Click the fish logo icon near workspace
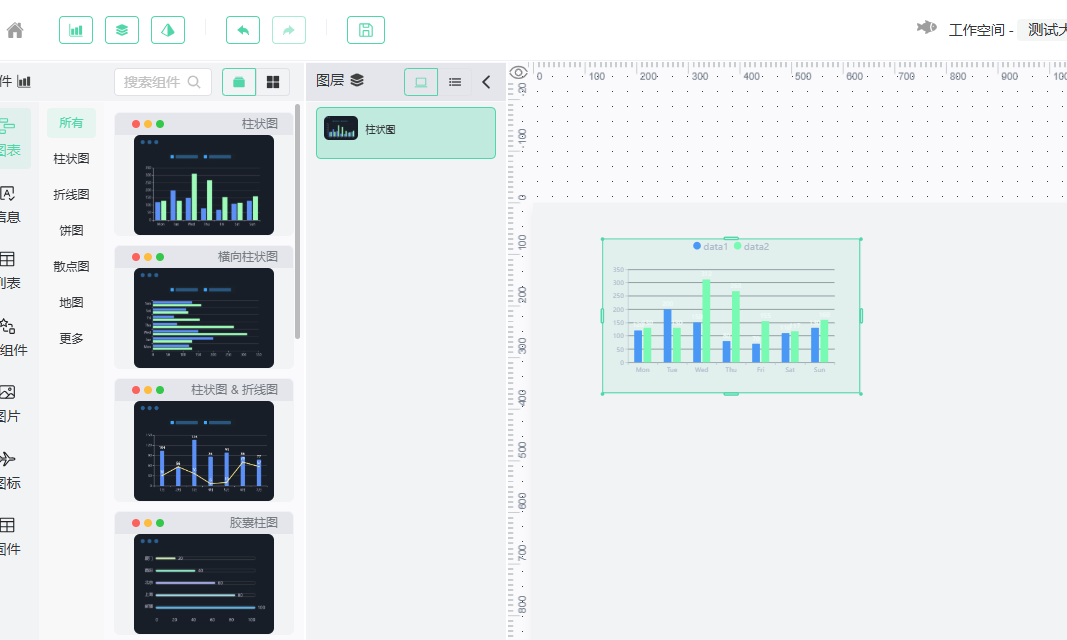This screenshot has height=640, width=1067. 926,28
